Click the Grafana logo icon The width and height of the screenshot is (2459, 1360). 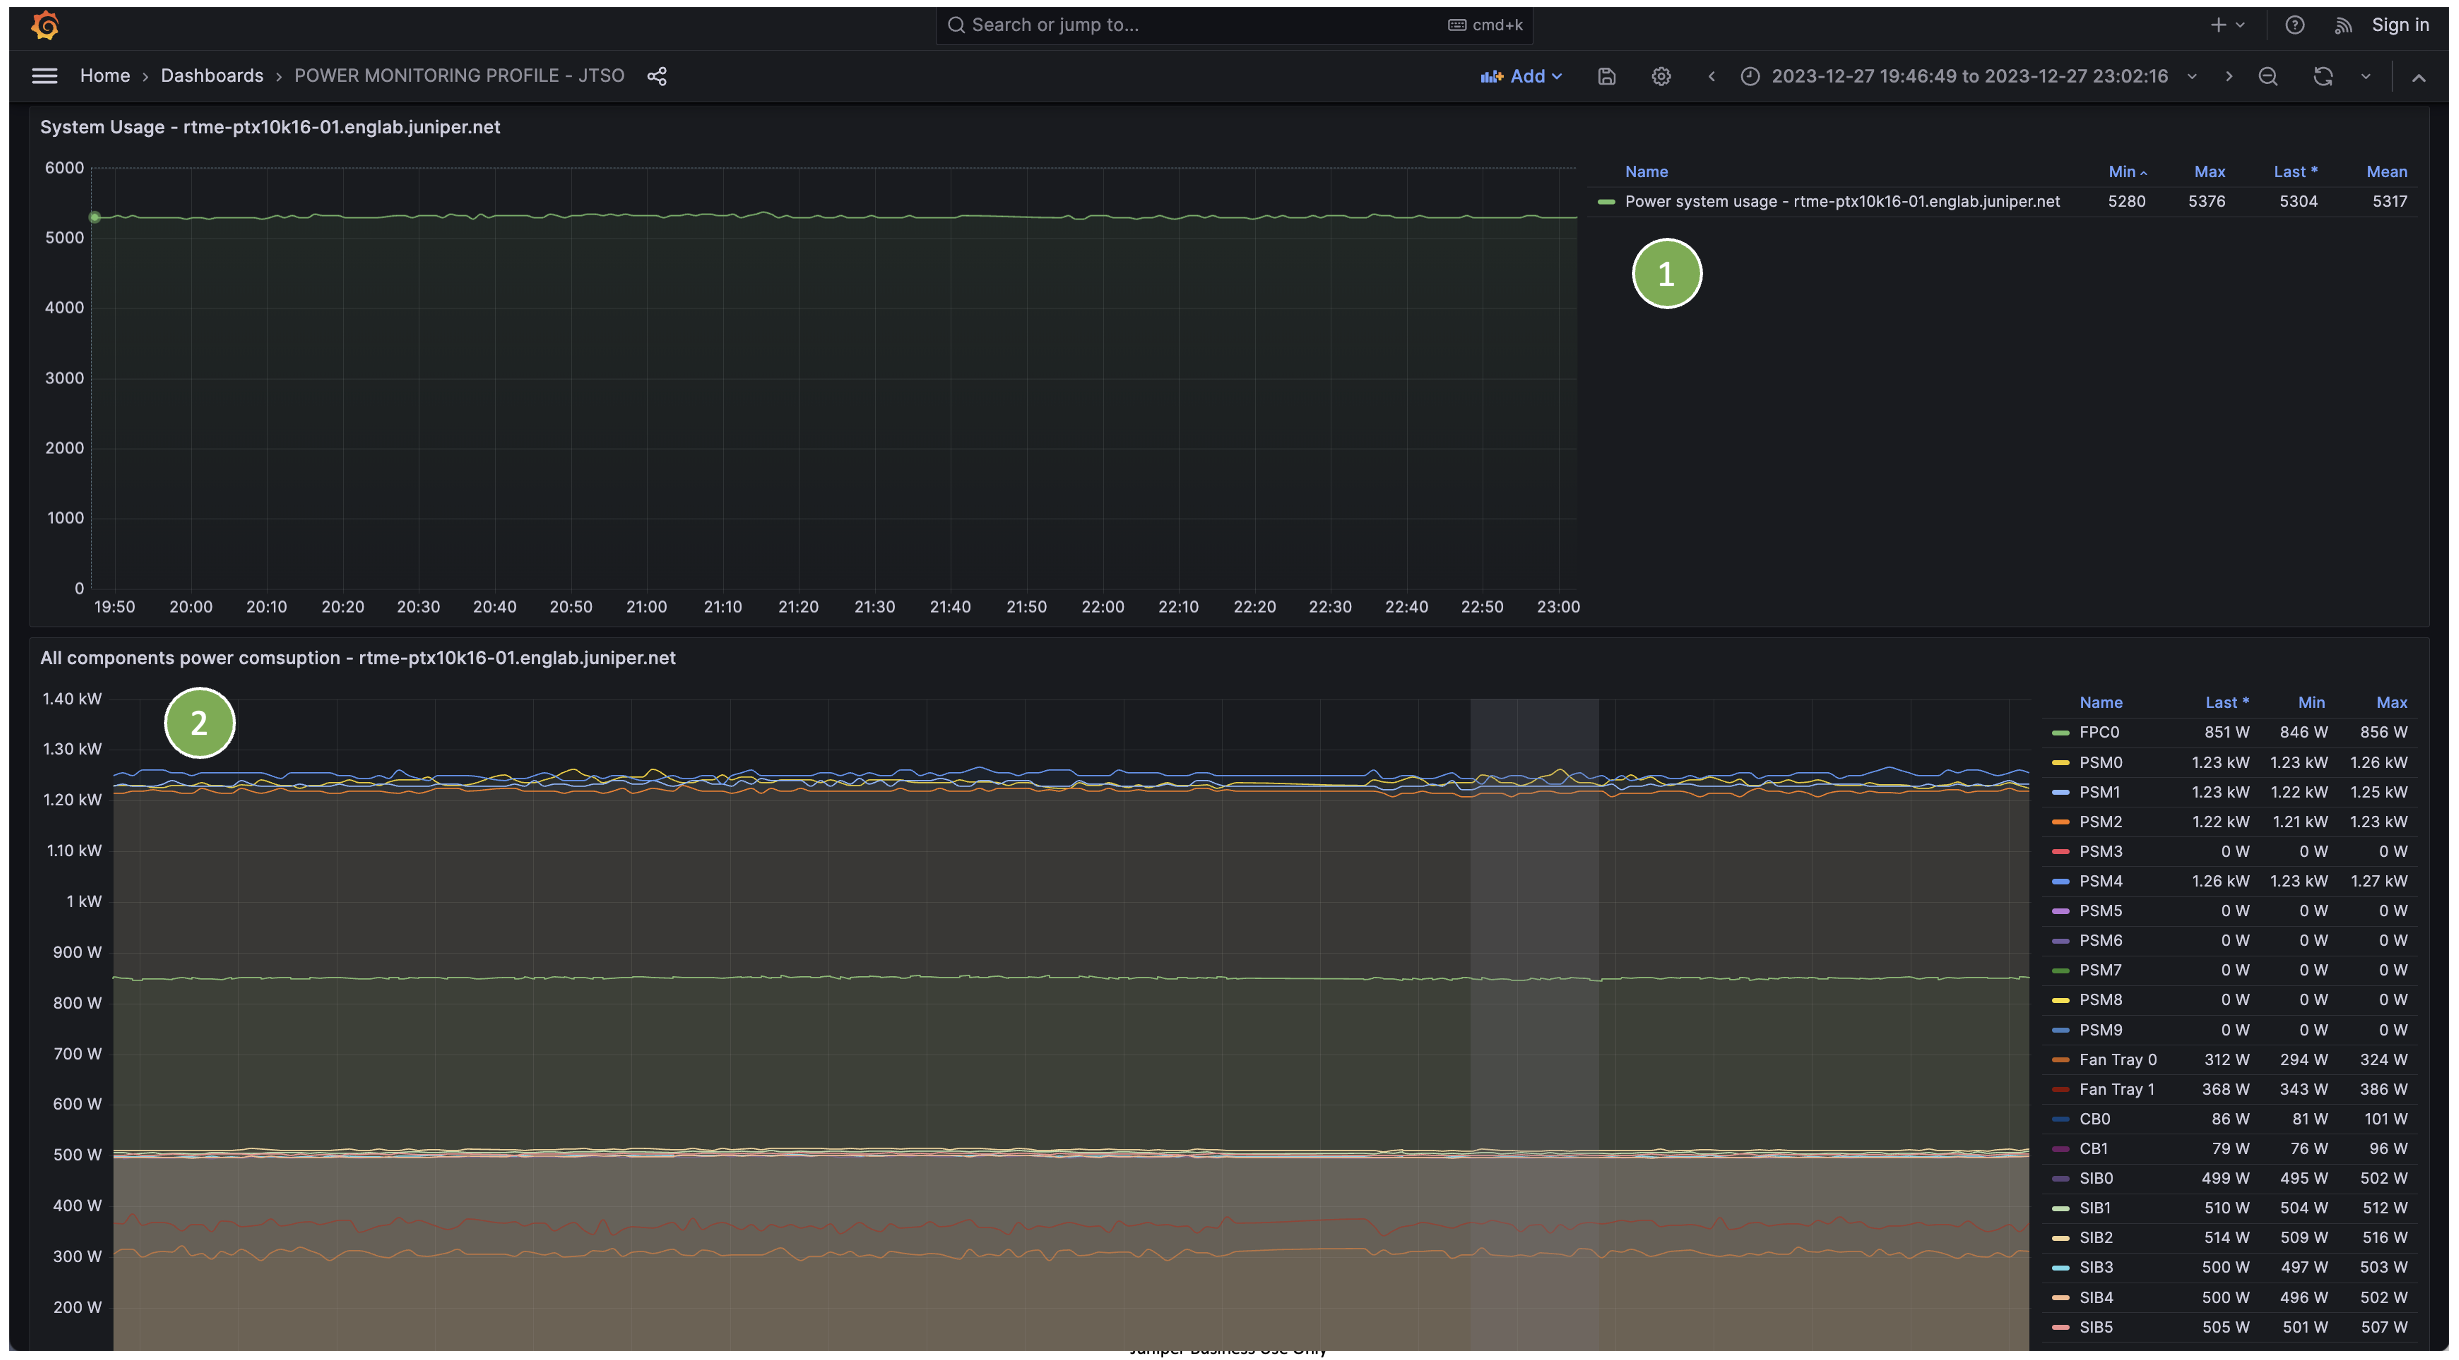(45, 25)
